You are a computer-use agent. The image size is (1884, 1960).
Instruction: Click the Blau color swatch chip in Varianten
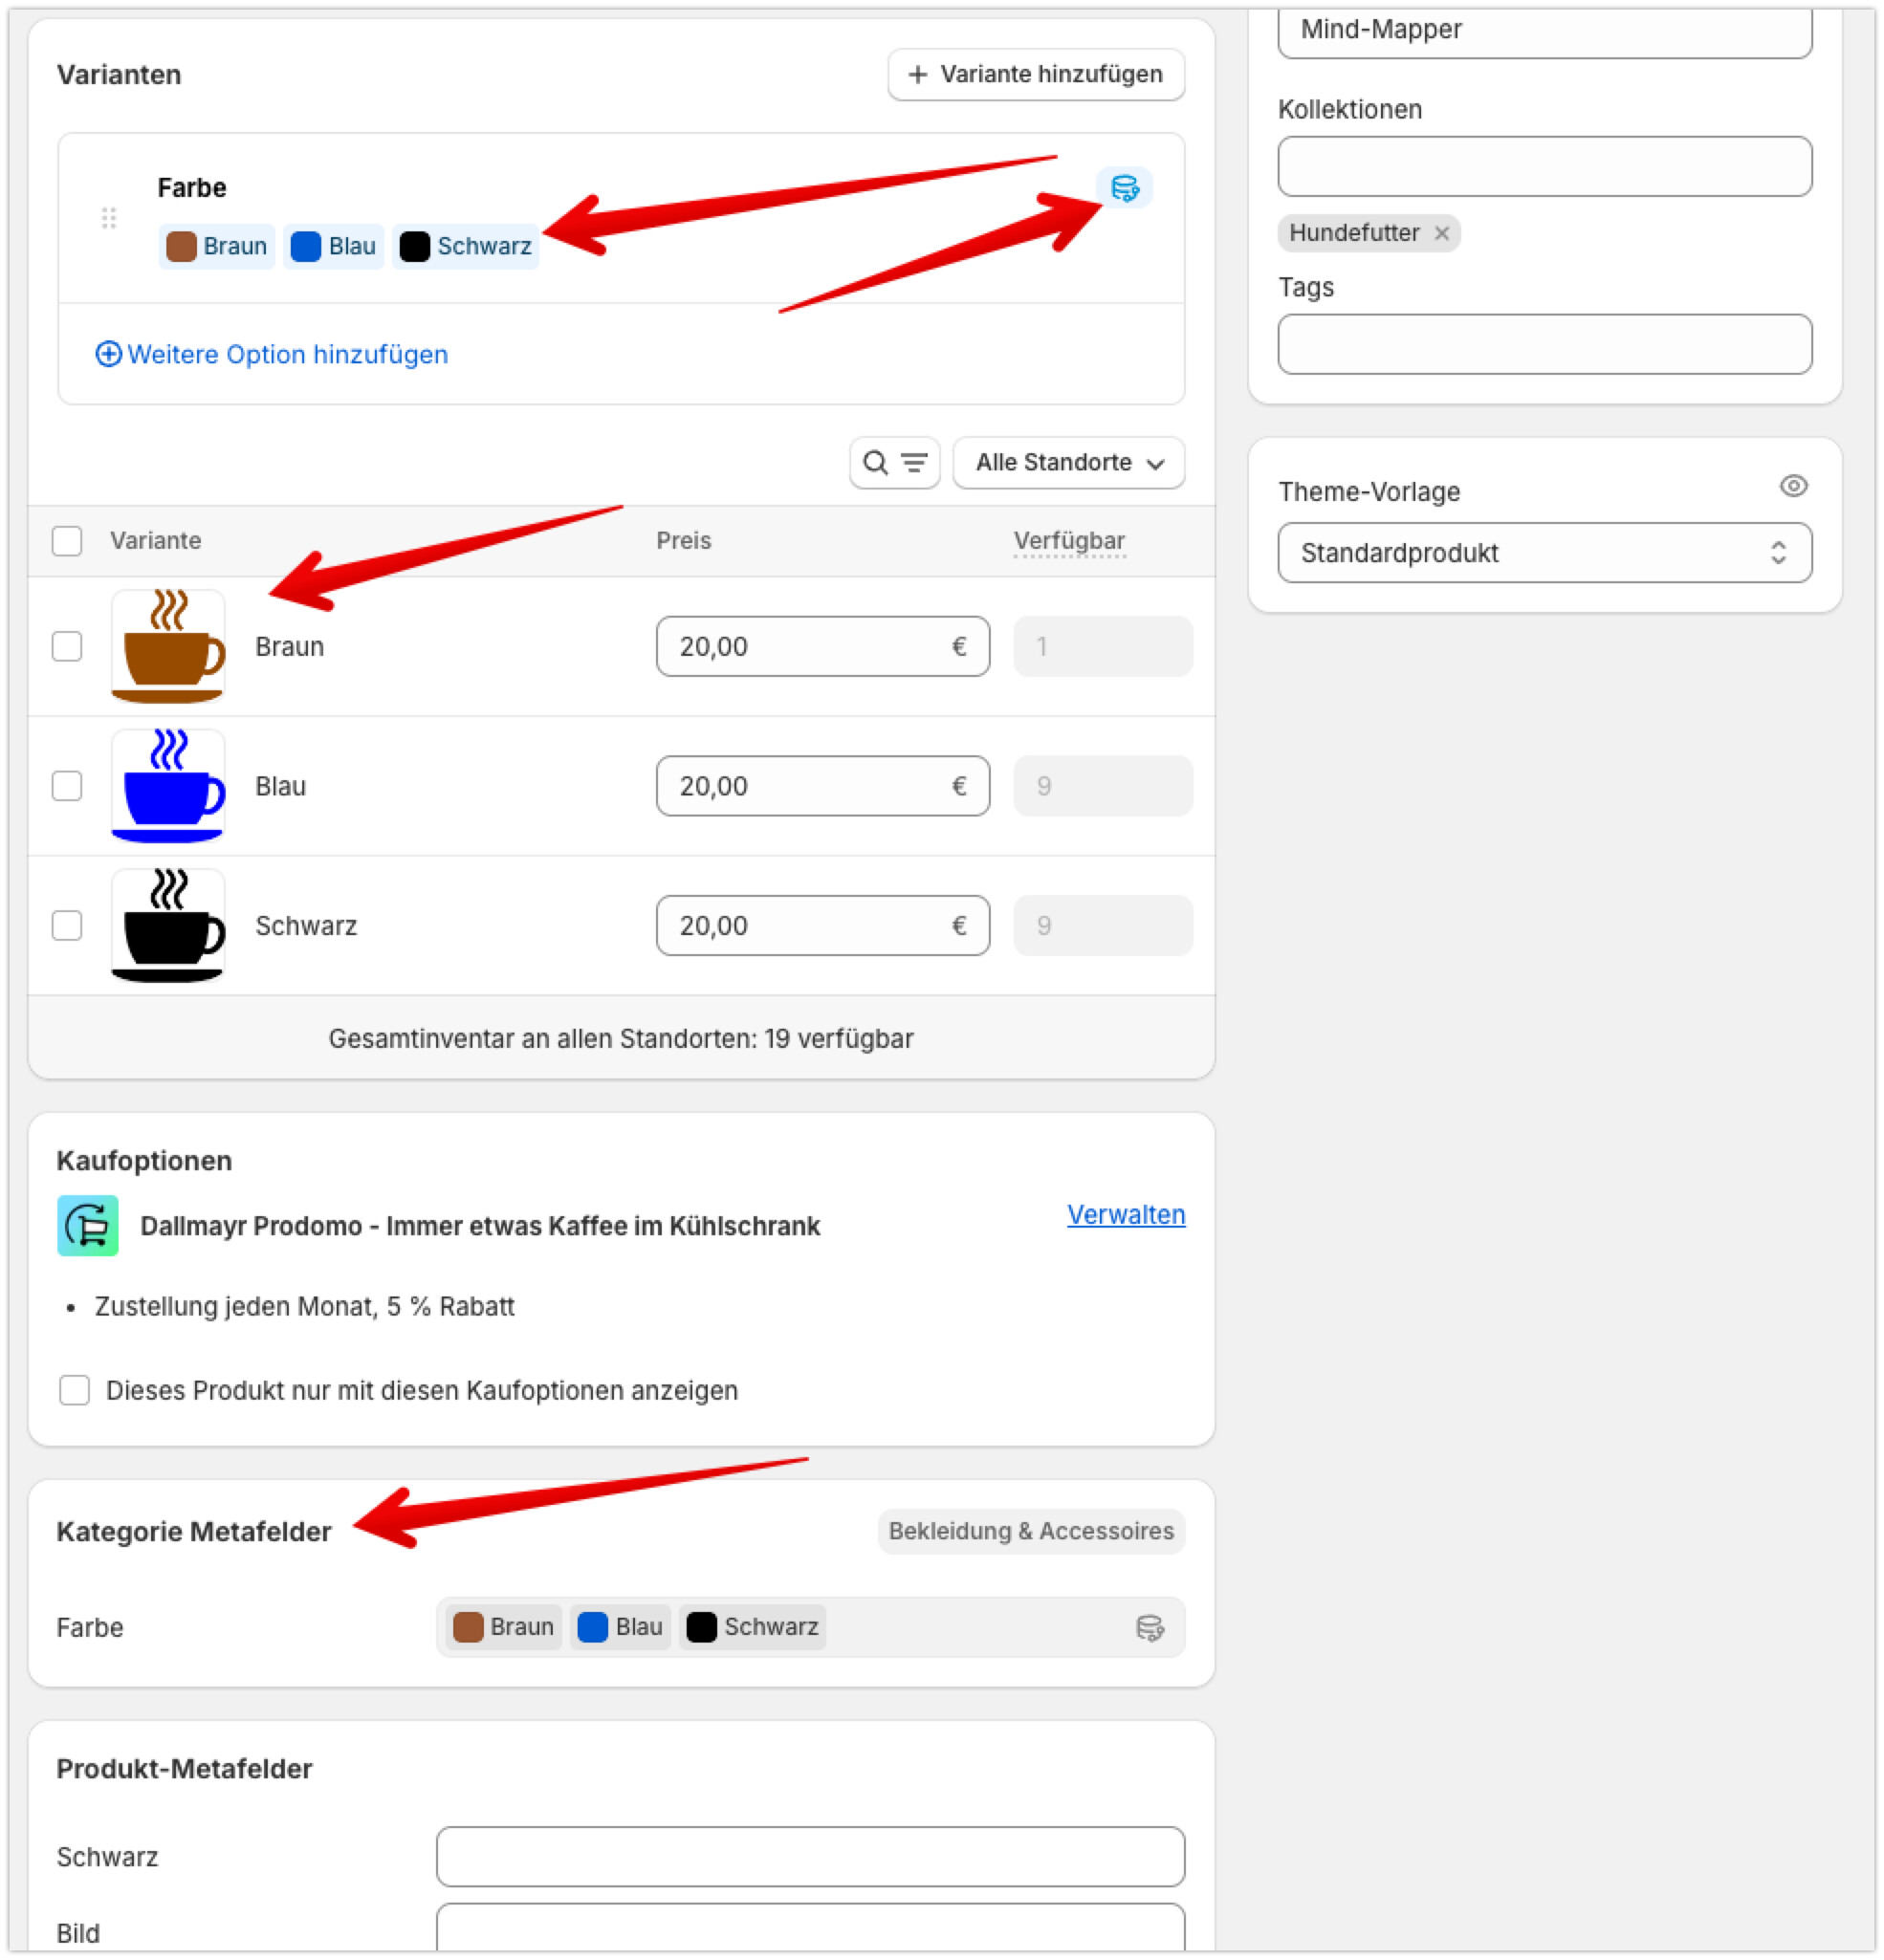(x=333, y=246)
